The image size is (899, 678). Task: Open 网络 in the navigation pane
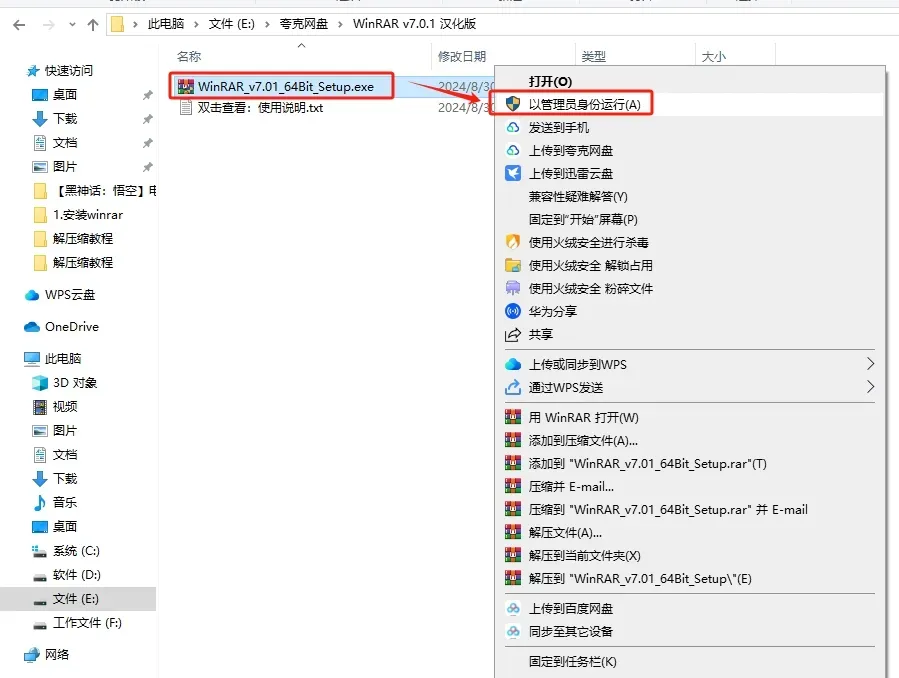(x=57, y=655)
